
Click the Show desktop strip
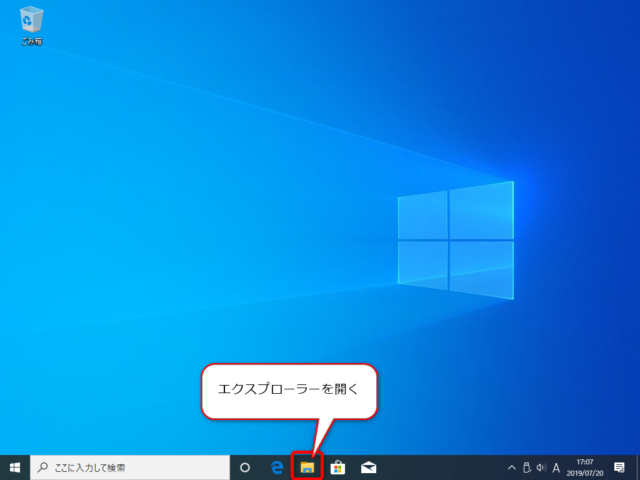click(x=638, y=468)
